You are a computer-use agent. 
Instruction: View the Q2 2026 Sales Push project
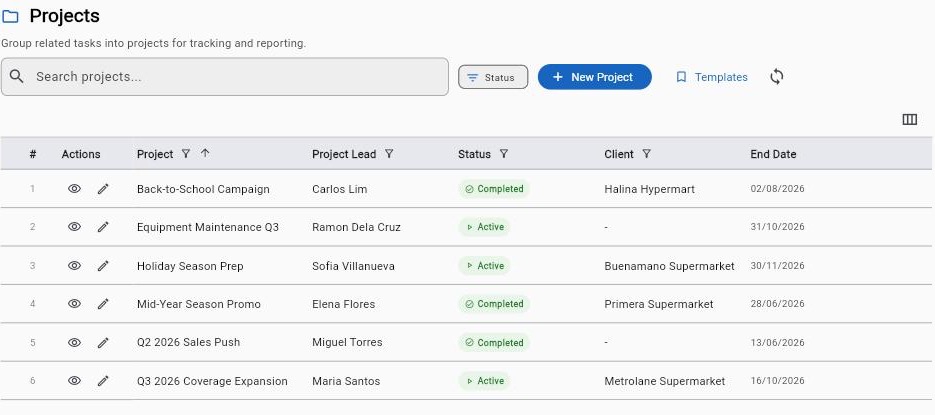[74, 342]
